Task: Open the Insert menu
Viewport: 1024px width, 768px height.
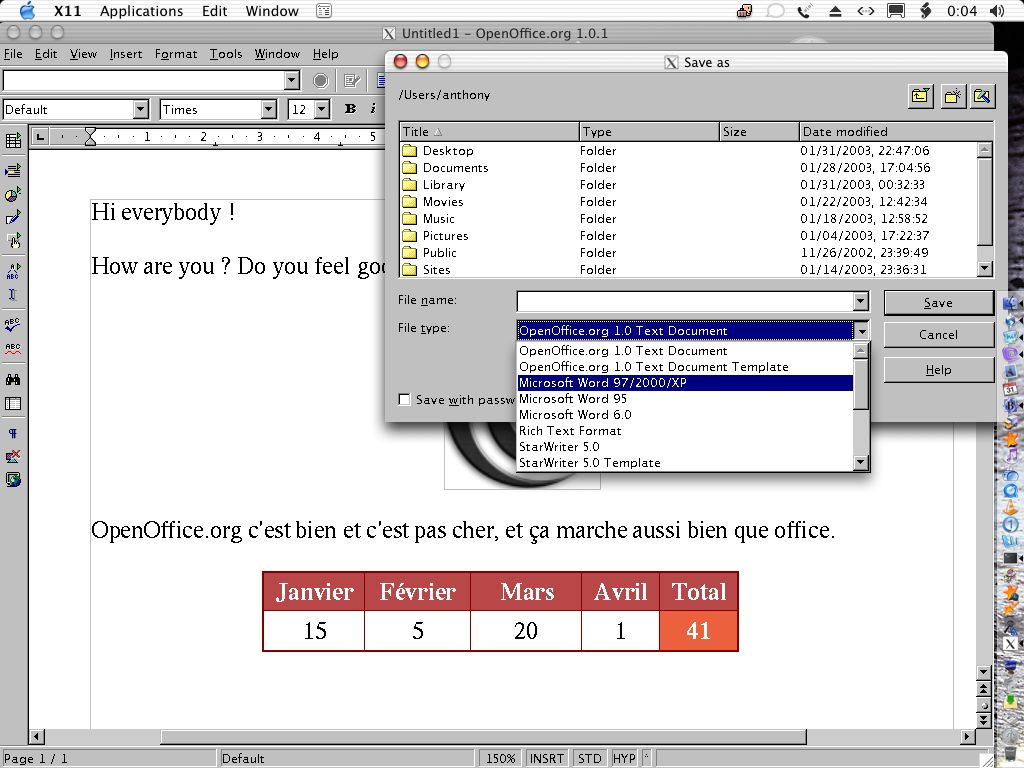Action: click(125, 54)
